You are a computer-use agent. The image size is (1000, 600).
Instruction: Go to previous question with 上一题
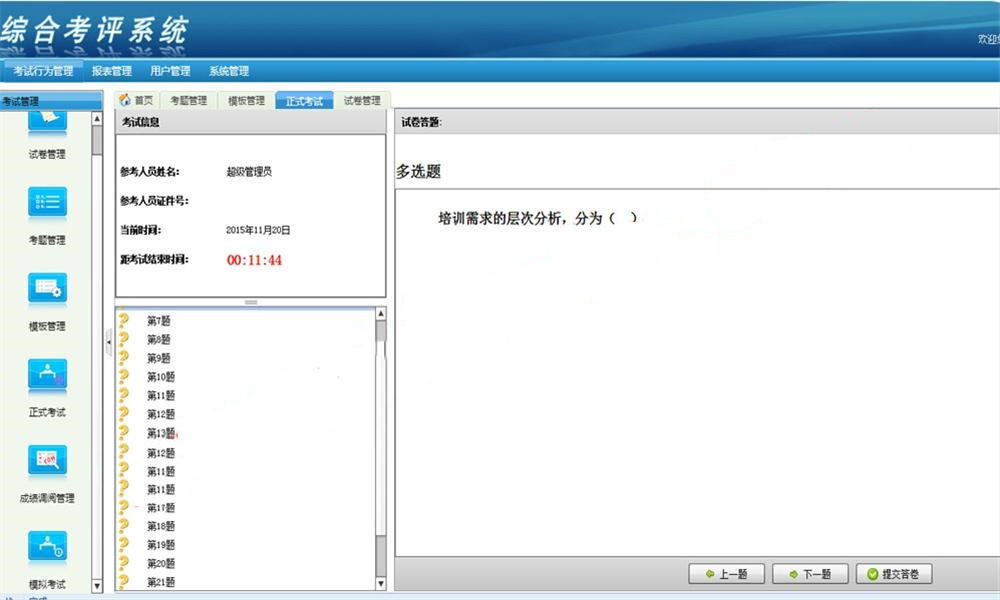point(726,574)
